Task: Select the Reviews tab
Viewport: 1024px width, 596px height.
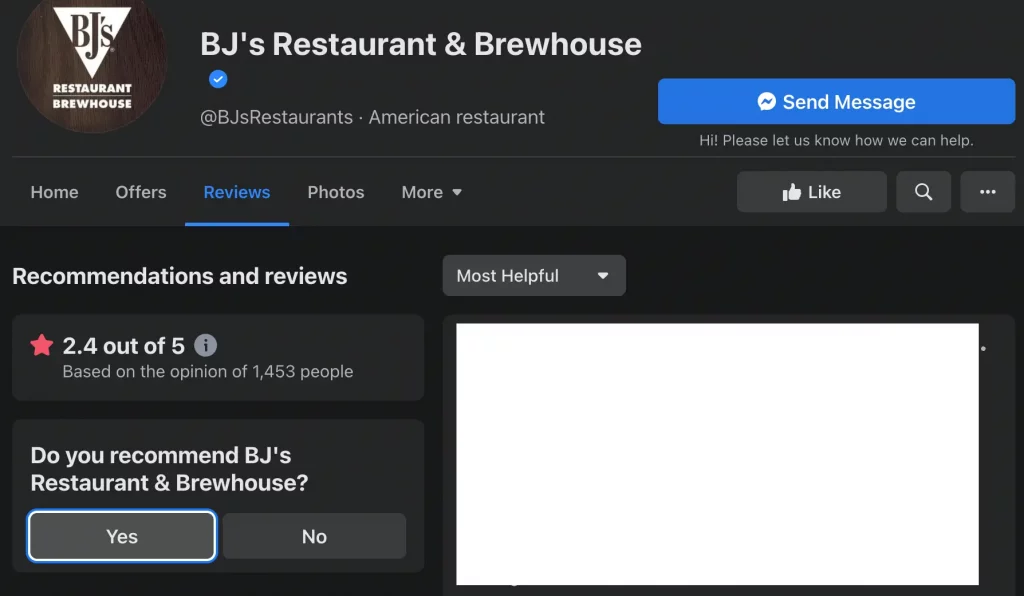Action: click(x=236, y=192)
